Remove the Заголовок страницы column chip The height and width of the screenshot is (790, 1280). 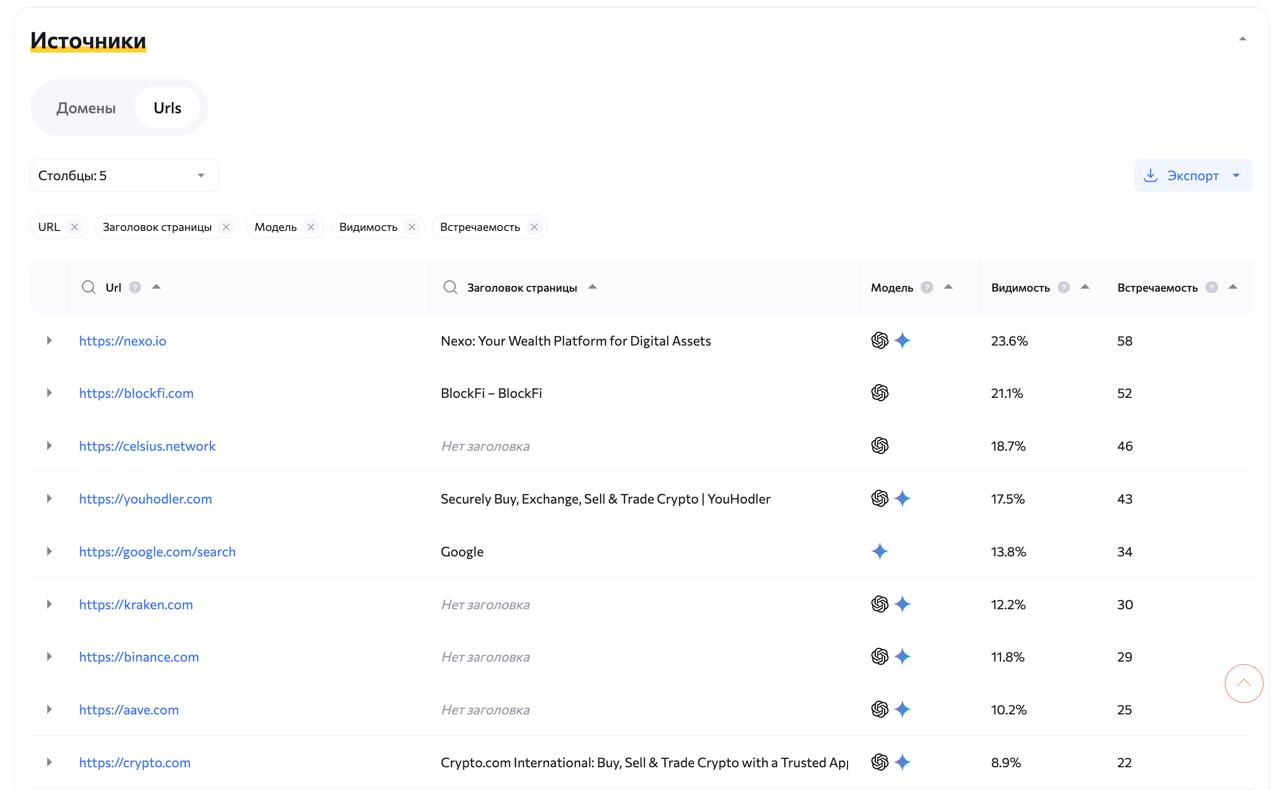pyautogui.click(x=226, y=227)
